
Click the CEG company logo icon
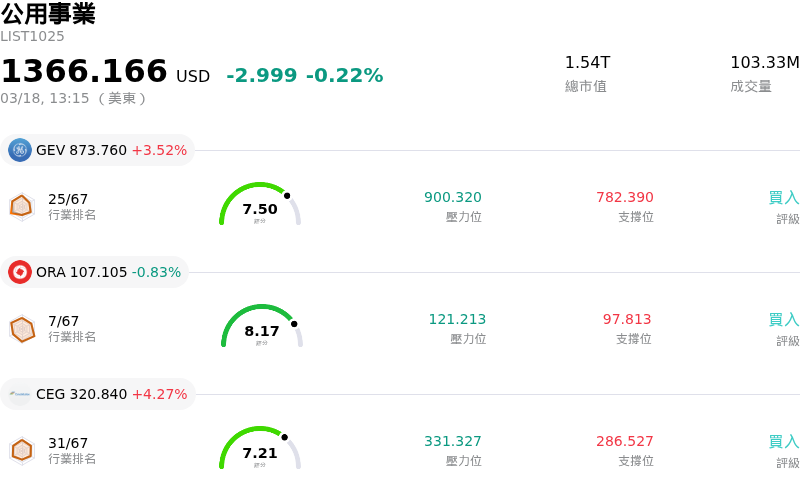[20, 394]
